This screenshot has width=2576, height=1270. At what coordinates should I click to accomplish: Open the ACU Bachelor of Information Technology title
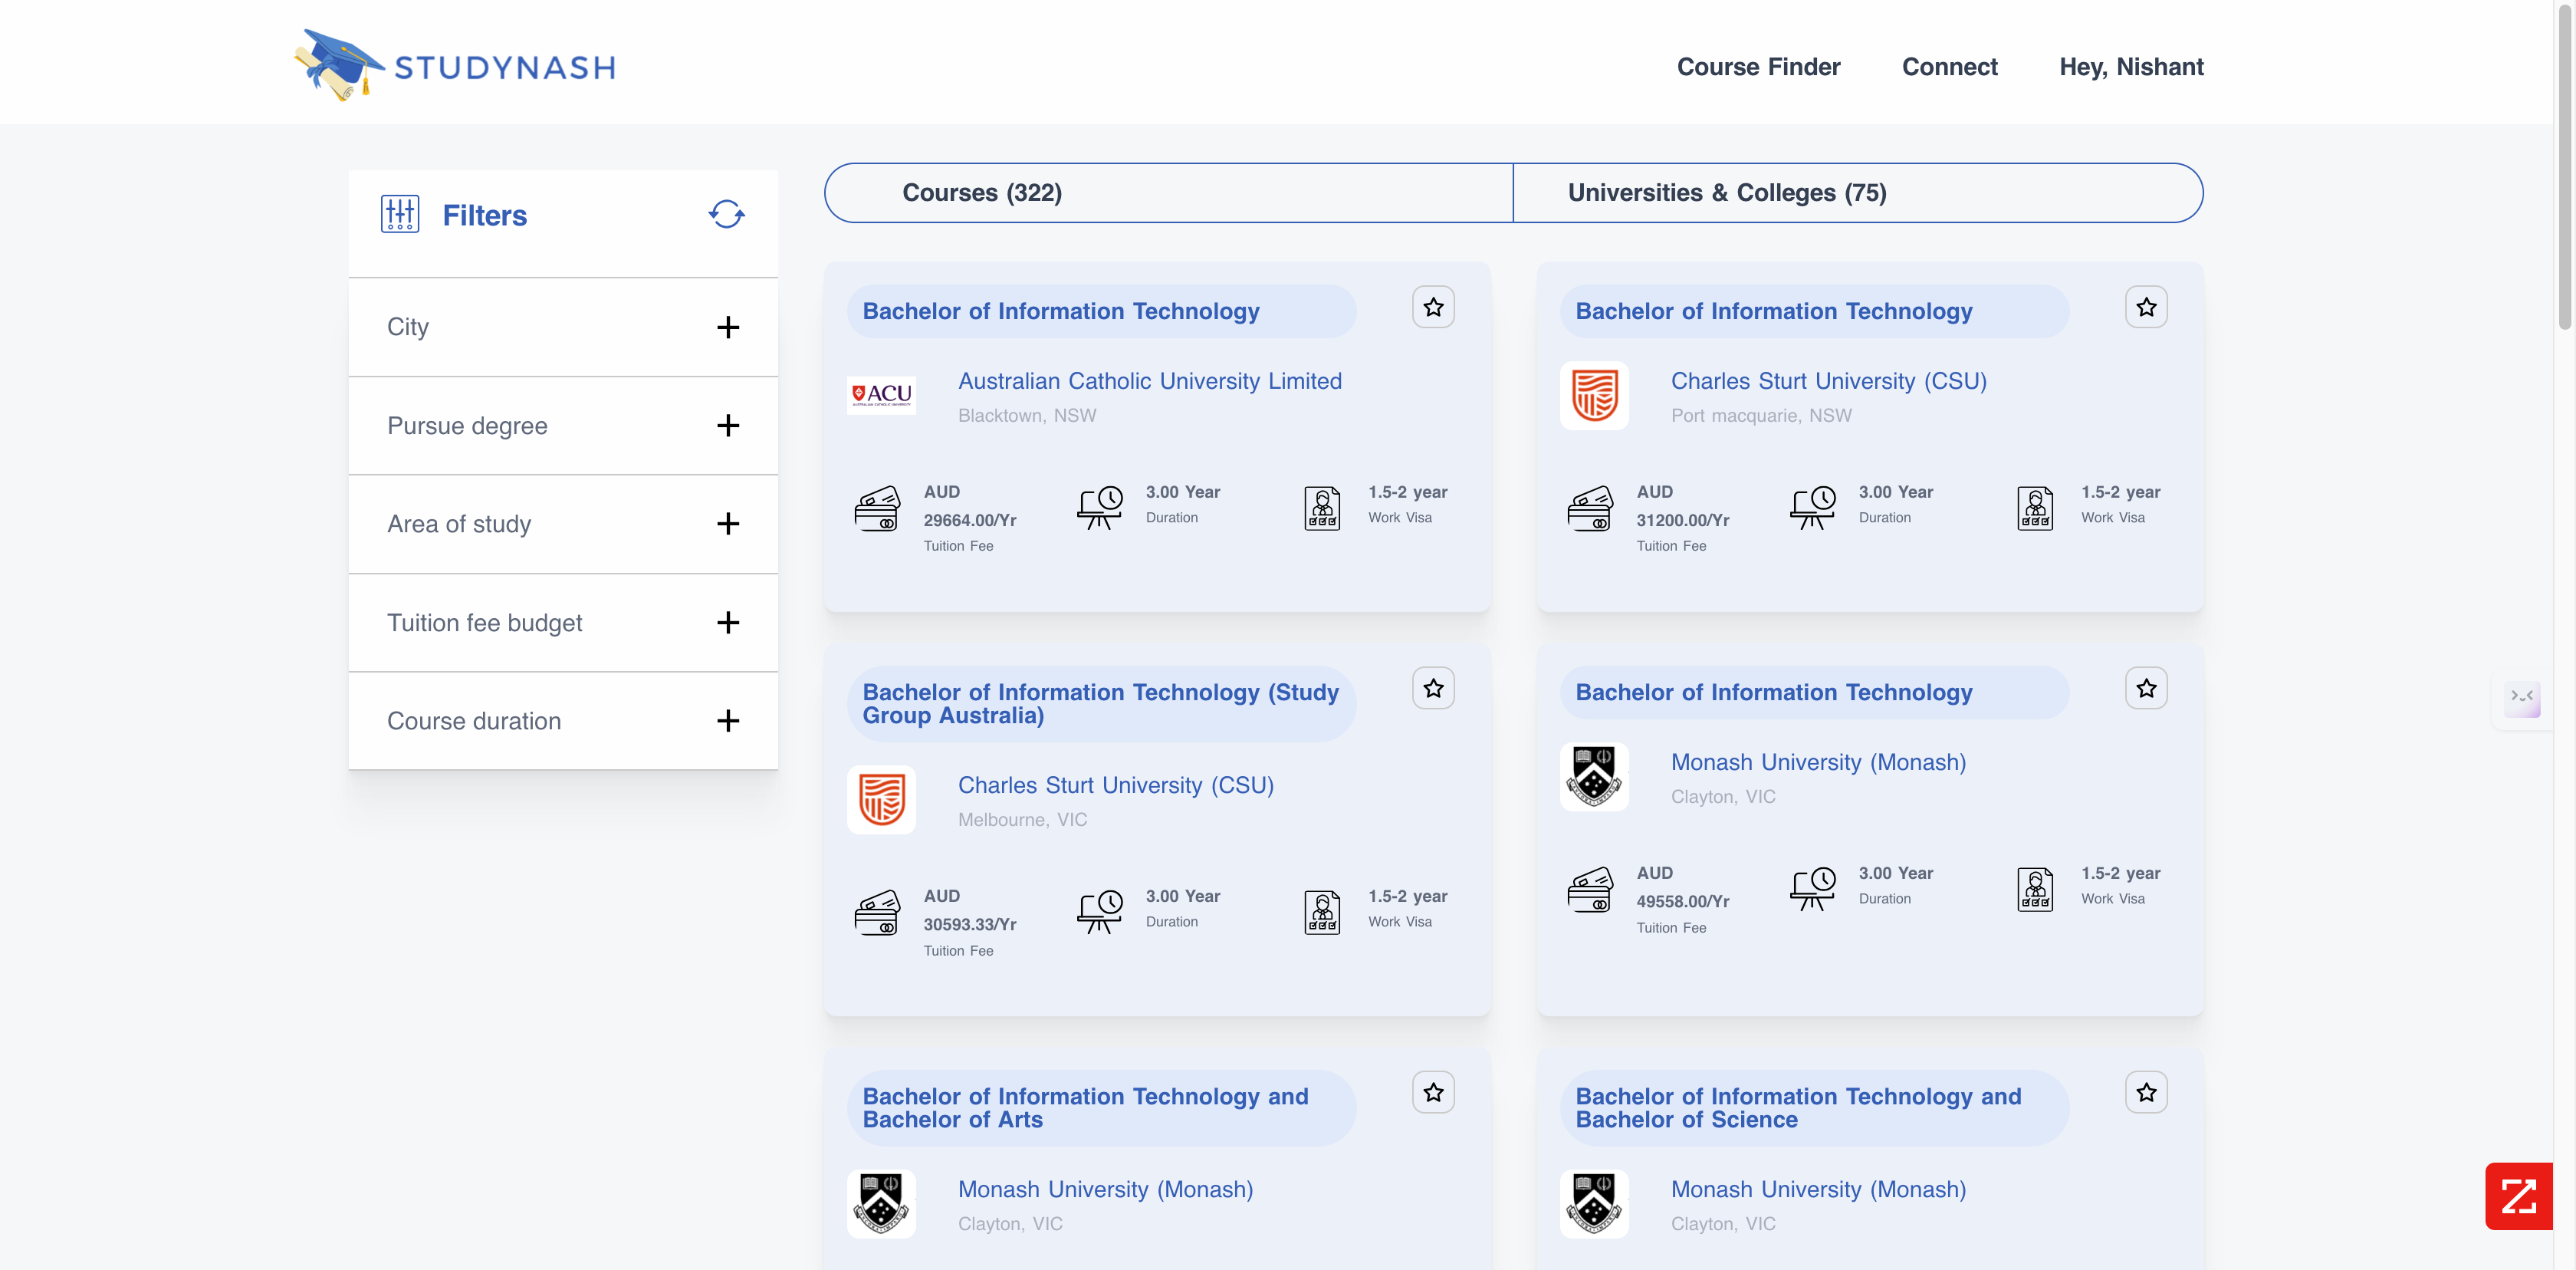[1061, 311]
